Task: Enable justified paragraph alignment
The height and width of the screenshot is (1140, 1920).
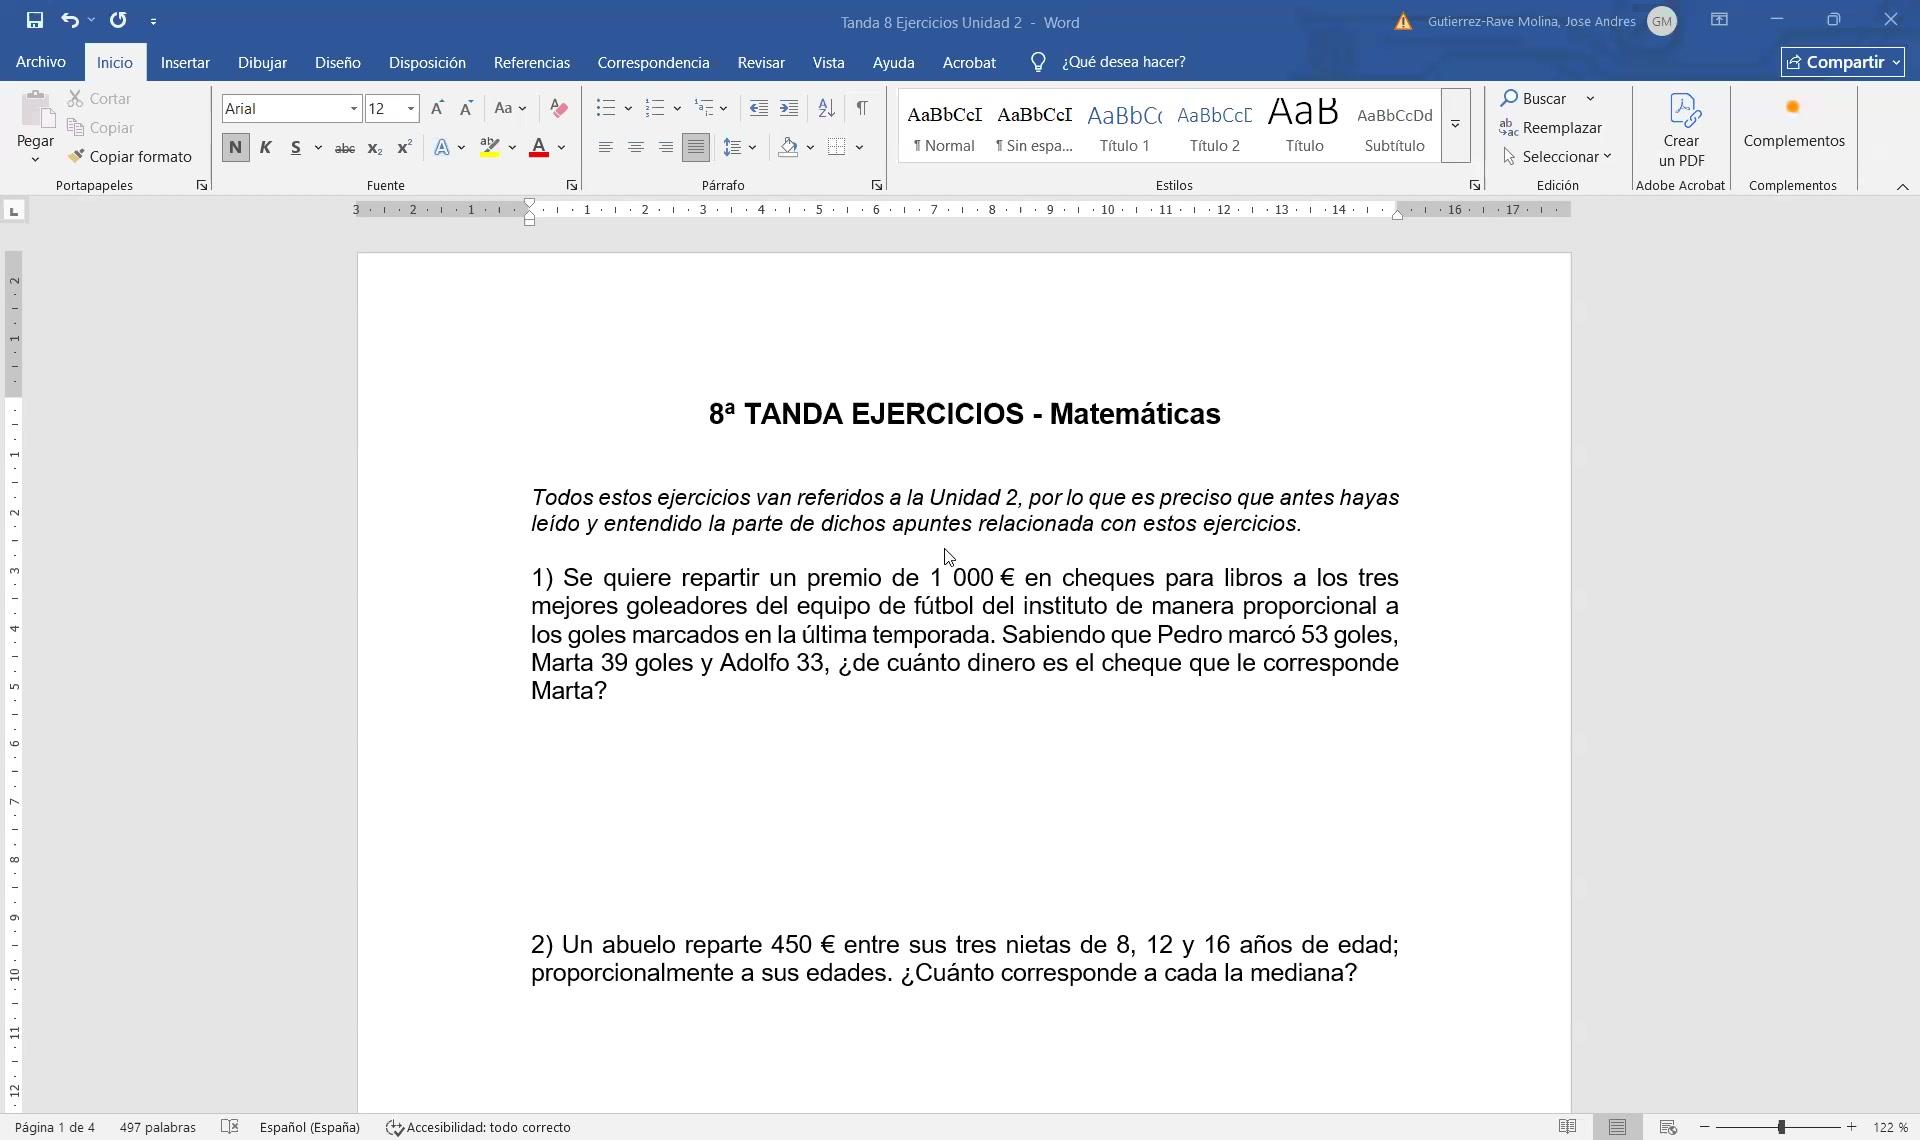Action: tap(695, 148)
